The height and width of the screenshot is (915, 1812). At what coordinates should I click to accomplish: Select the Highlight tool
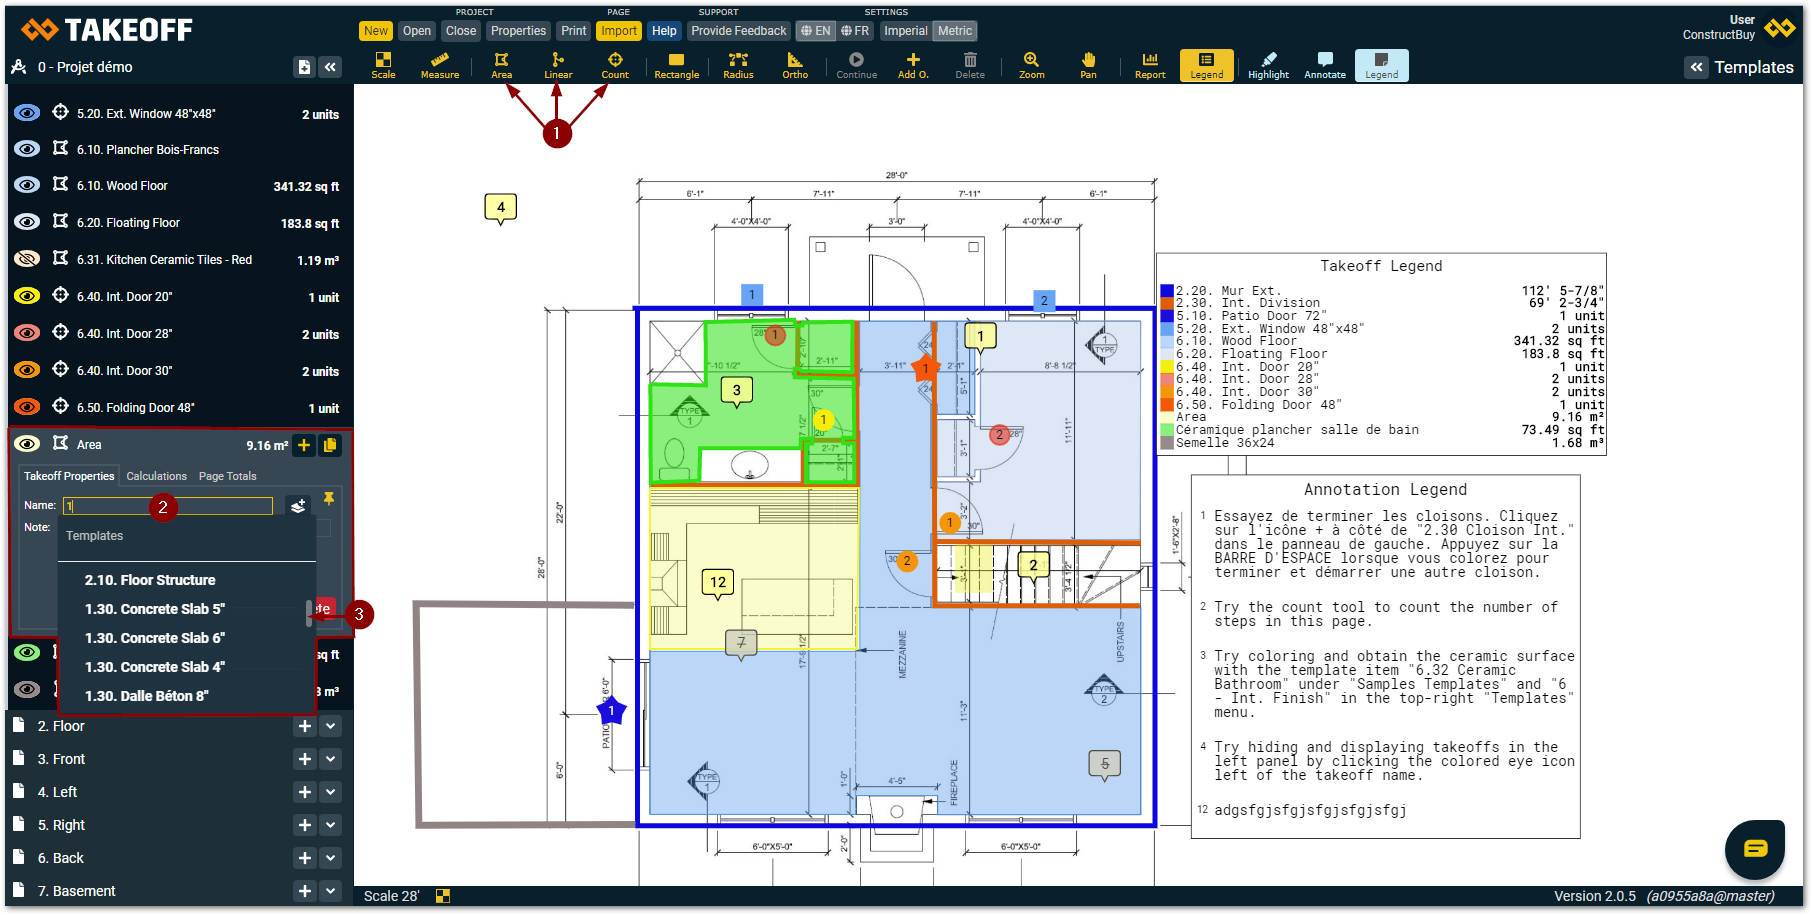click(x=1268, y=65)
